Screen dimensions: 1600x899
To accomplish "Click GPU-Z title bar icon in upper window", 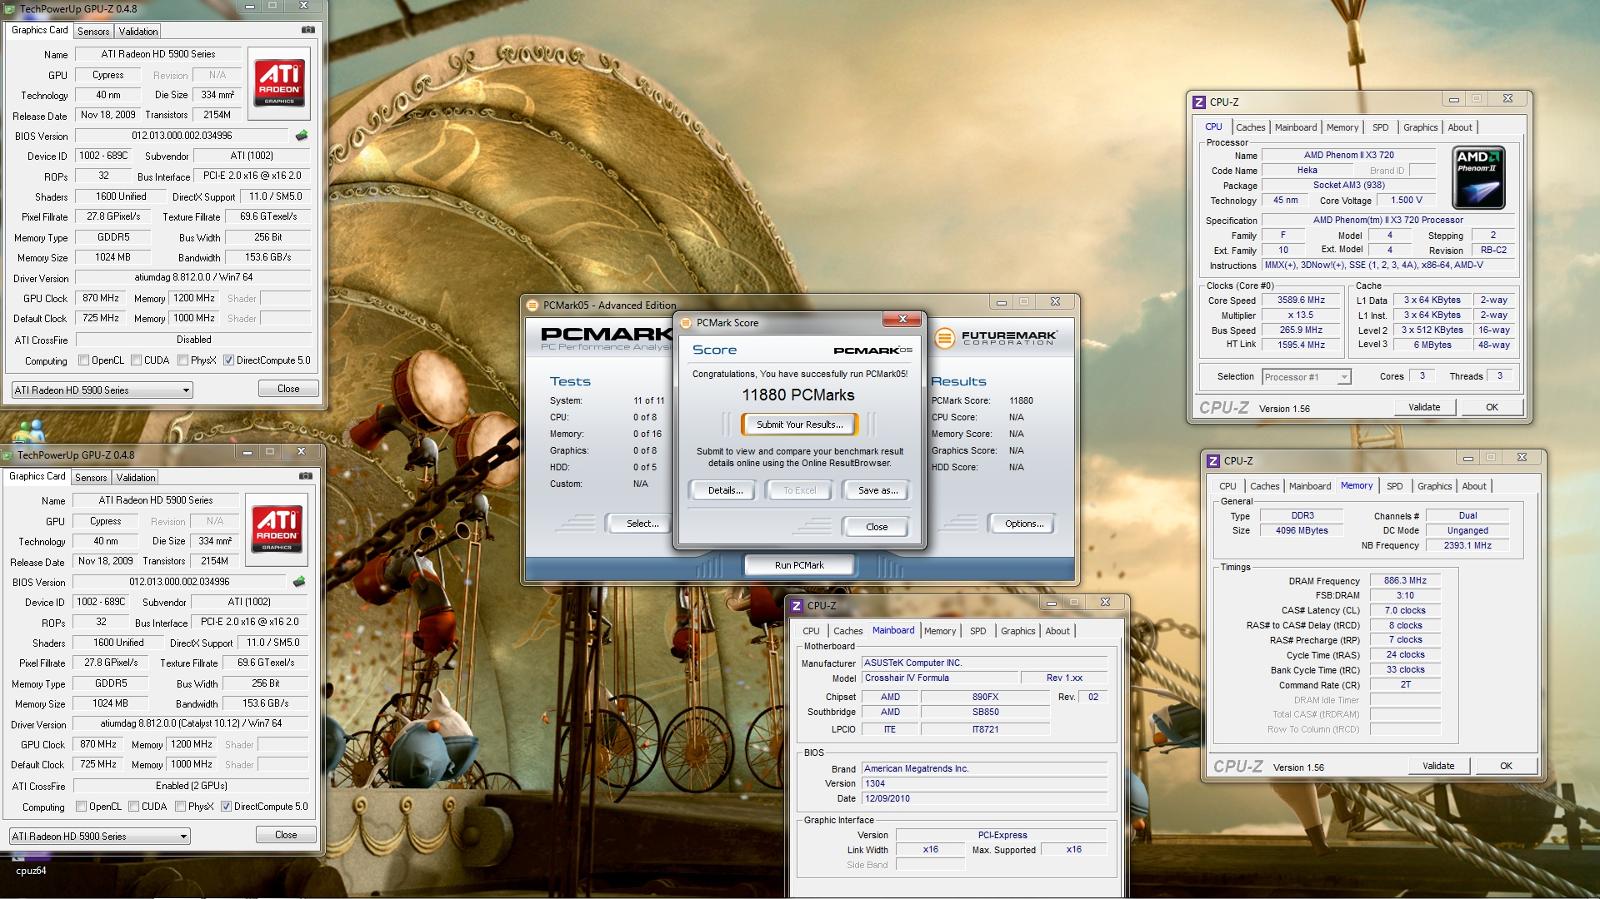I will (10, 9).
